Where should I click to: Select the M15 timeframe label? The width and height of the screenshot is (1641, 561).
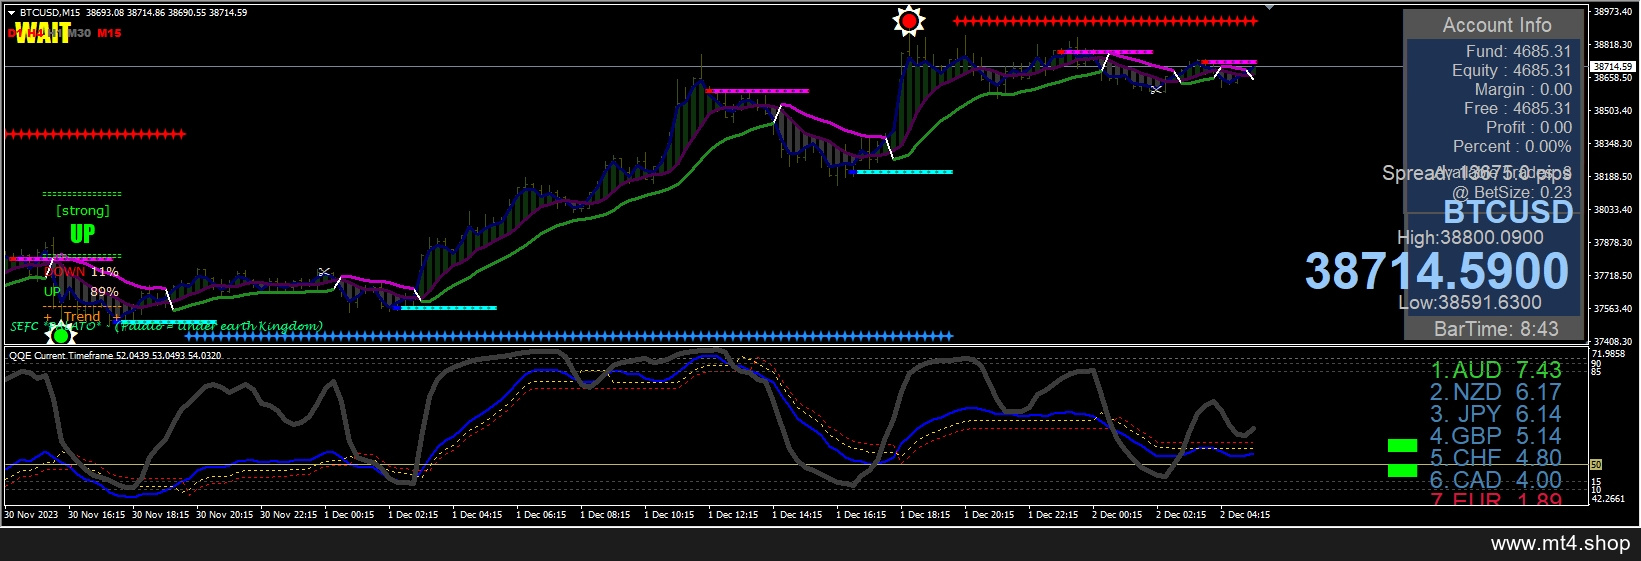point(109,33)
